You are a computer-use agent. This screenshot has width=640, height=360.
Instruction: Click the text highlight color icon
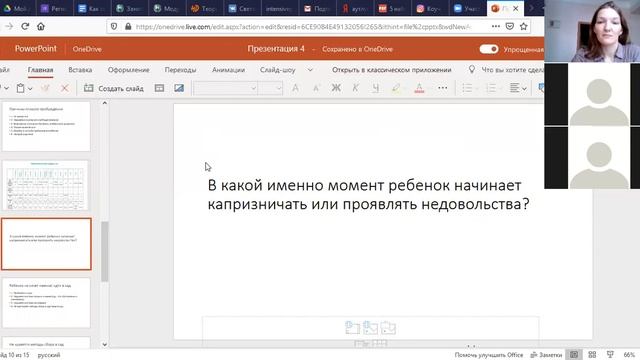(x=396, y=88)
